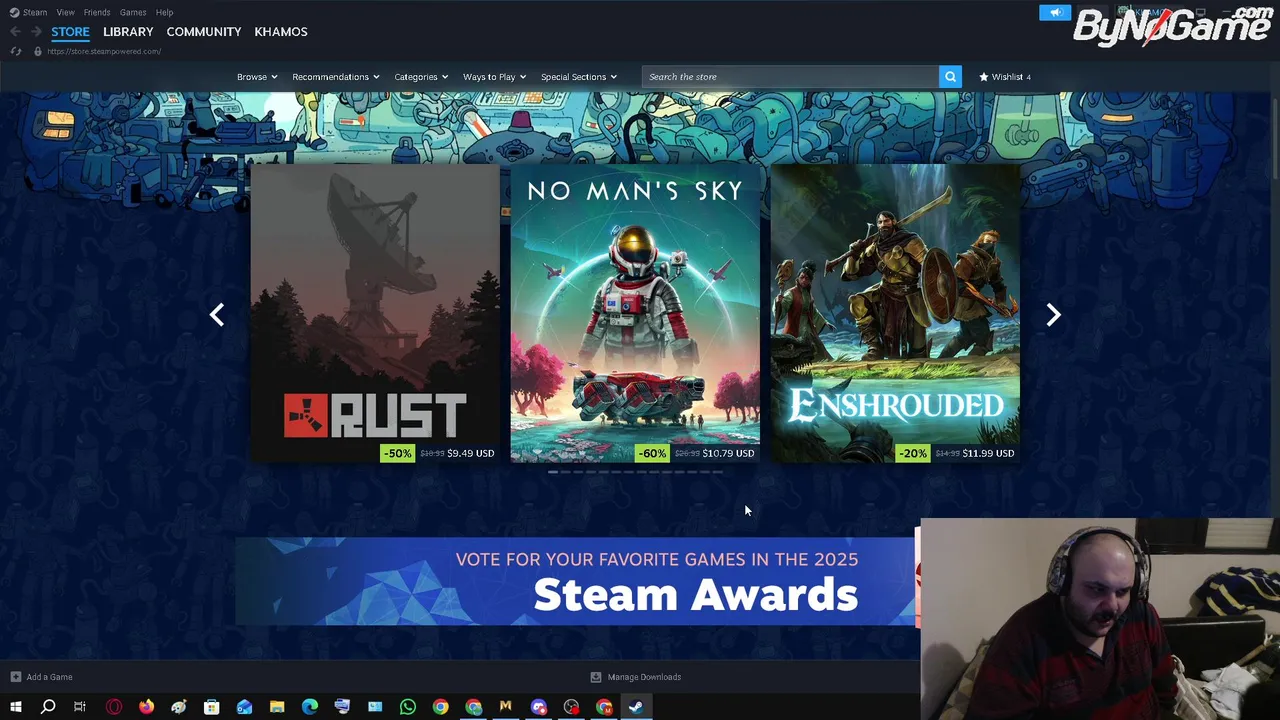This screenshot has height=720, width=1280.
Task: Click the Steam announcements megaphone icon
Action: tap(1054, 12)
